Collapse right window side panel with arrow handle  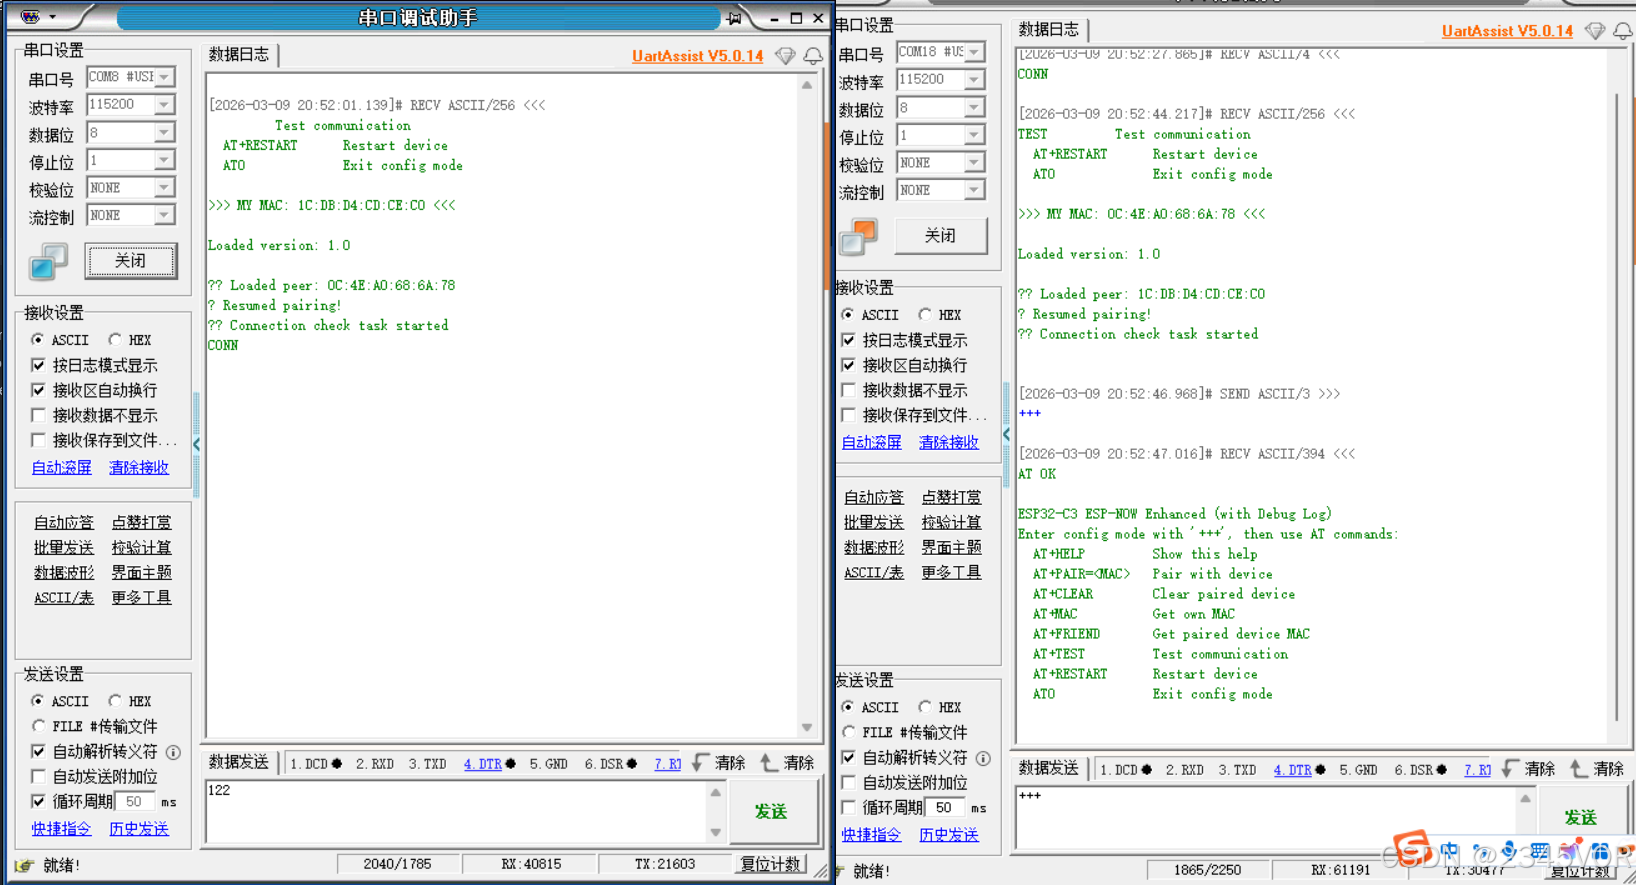(x=1006, y=434)
